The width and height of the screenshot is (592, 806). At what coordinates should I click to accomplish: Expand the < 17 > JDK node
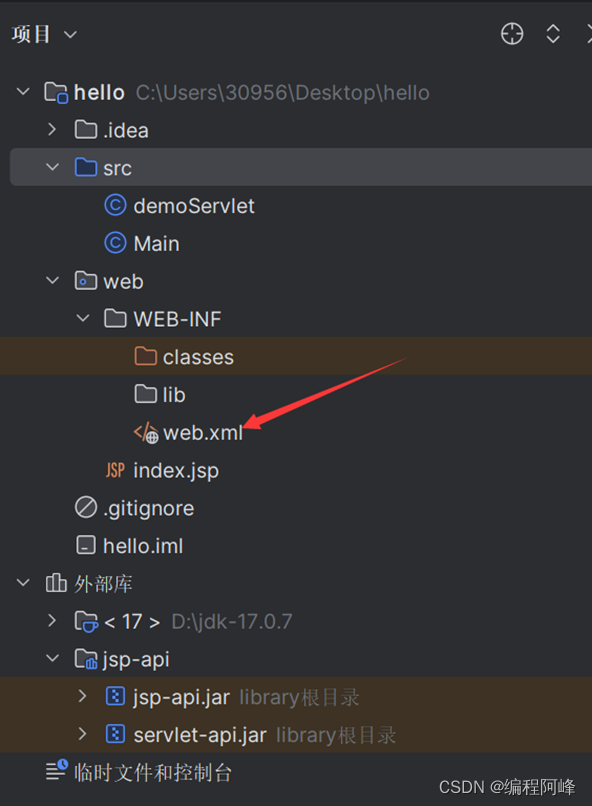[52, 621]
